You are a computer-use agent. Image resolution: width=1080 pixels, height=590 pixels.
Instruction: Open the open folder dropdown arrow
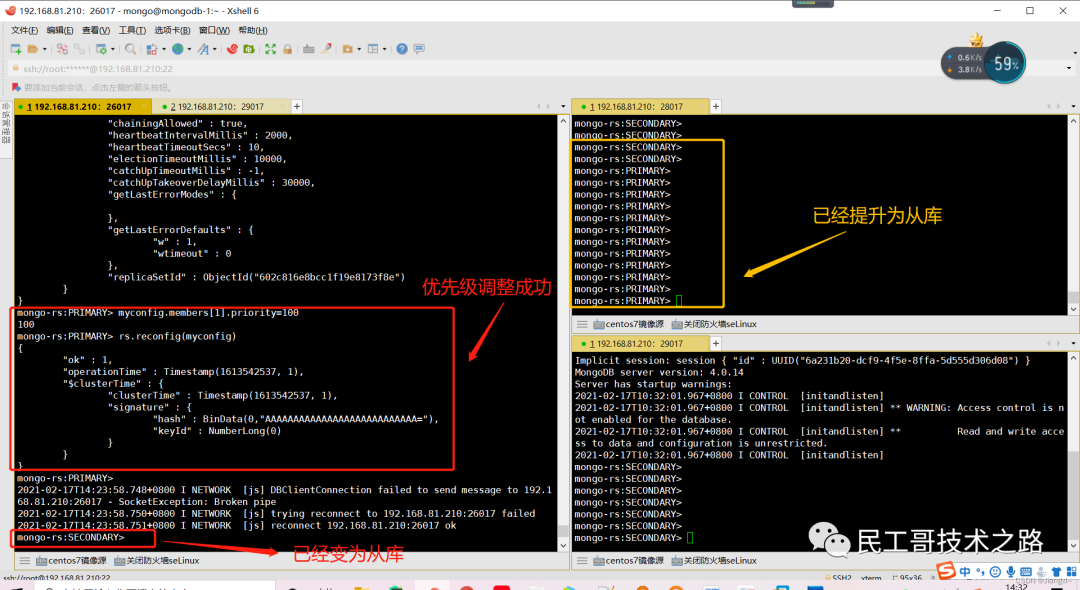[44, 48]
